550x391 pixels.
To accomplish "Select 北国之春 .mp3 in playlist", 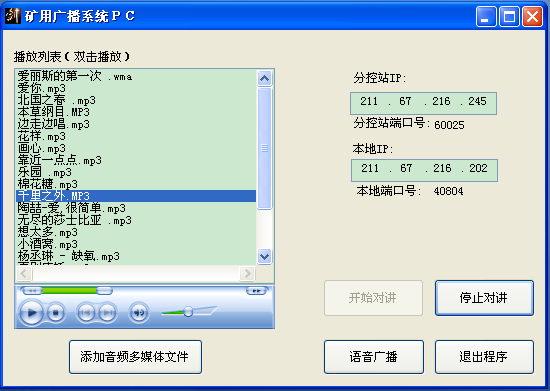I will 136,100.
